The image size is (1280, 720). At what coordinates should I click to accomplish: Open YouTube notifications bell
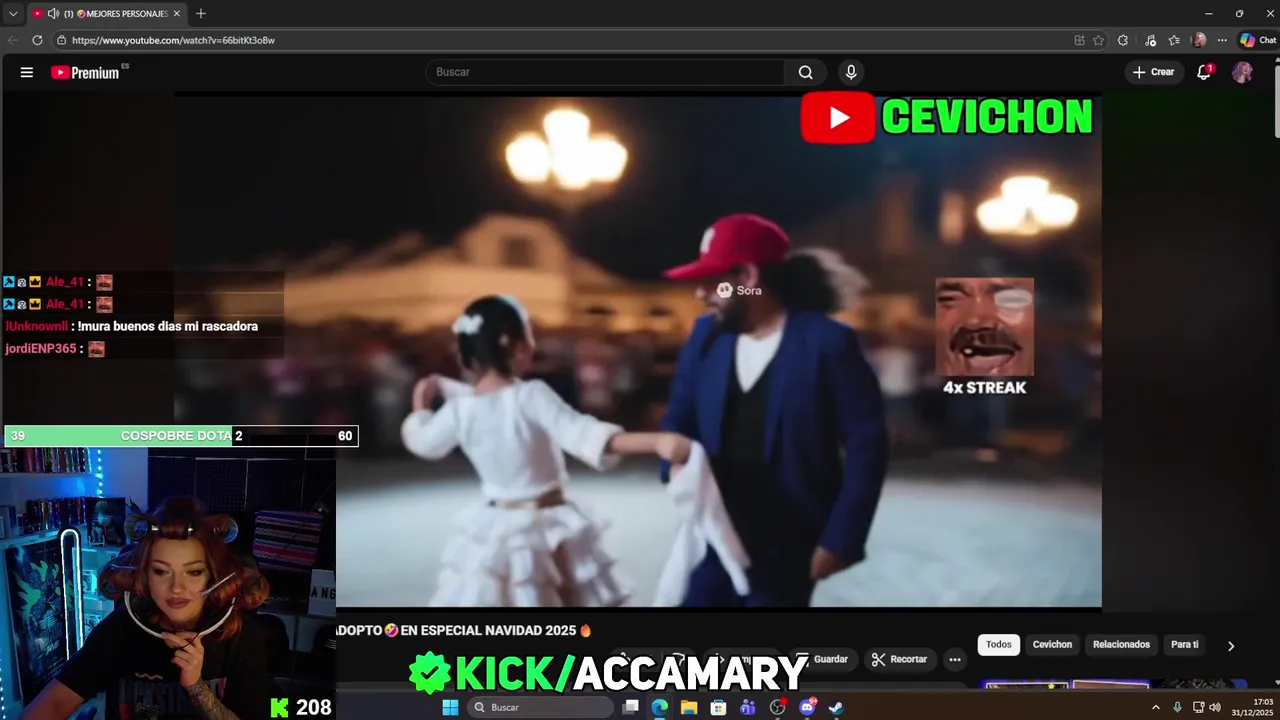click(x=1204, y=72)
